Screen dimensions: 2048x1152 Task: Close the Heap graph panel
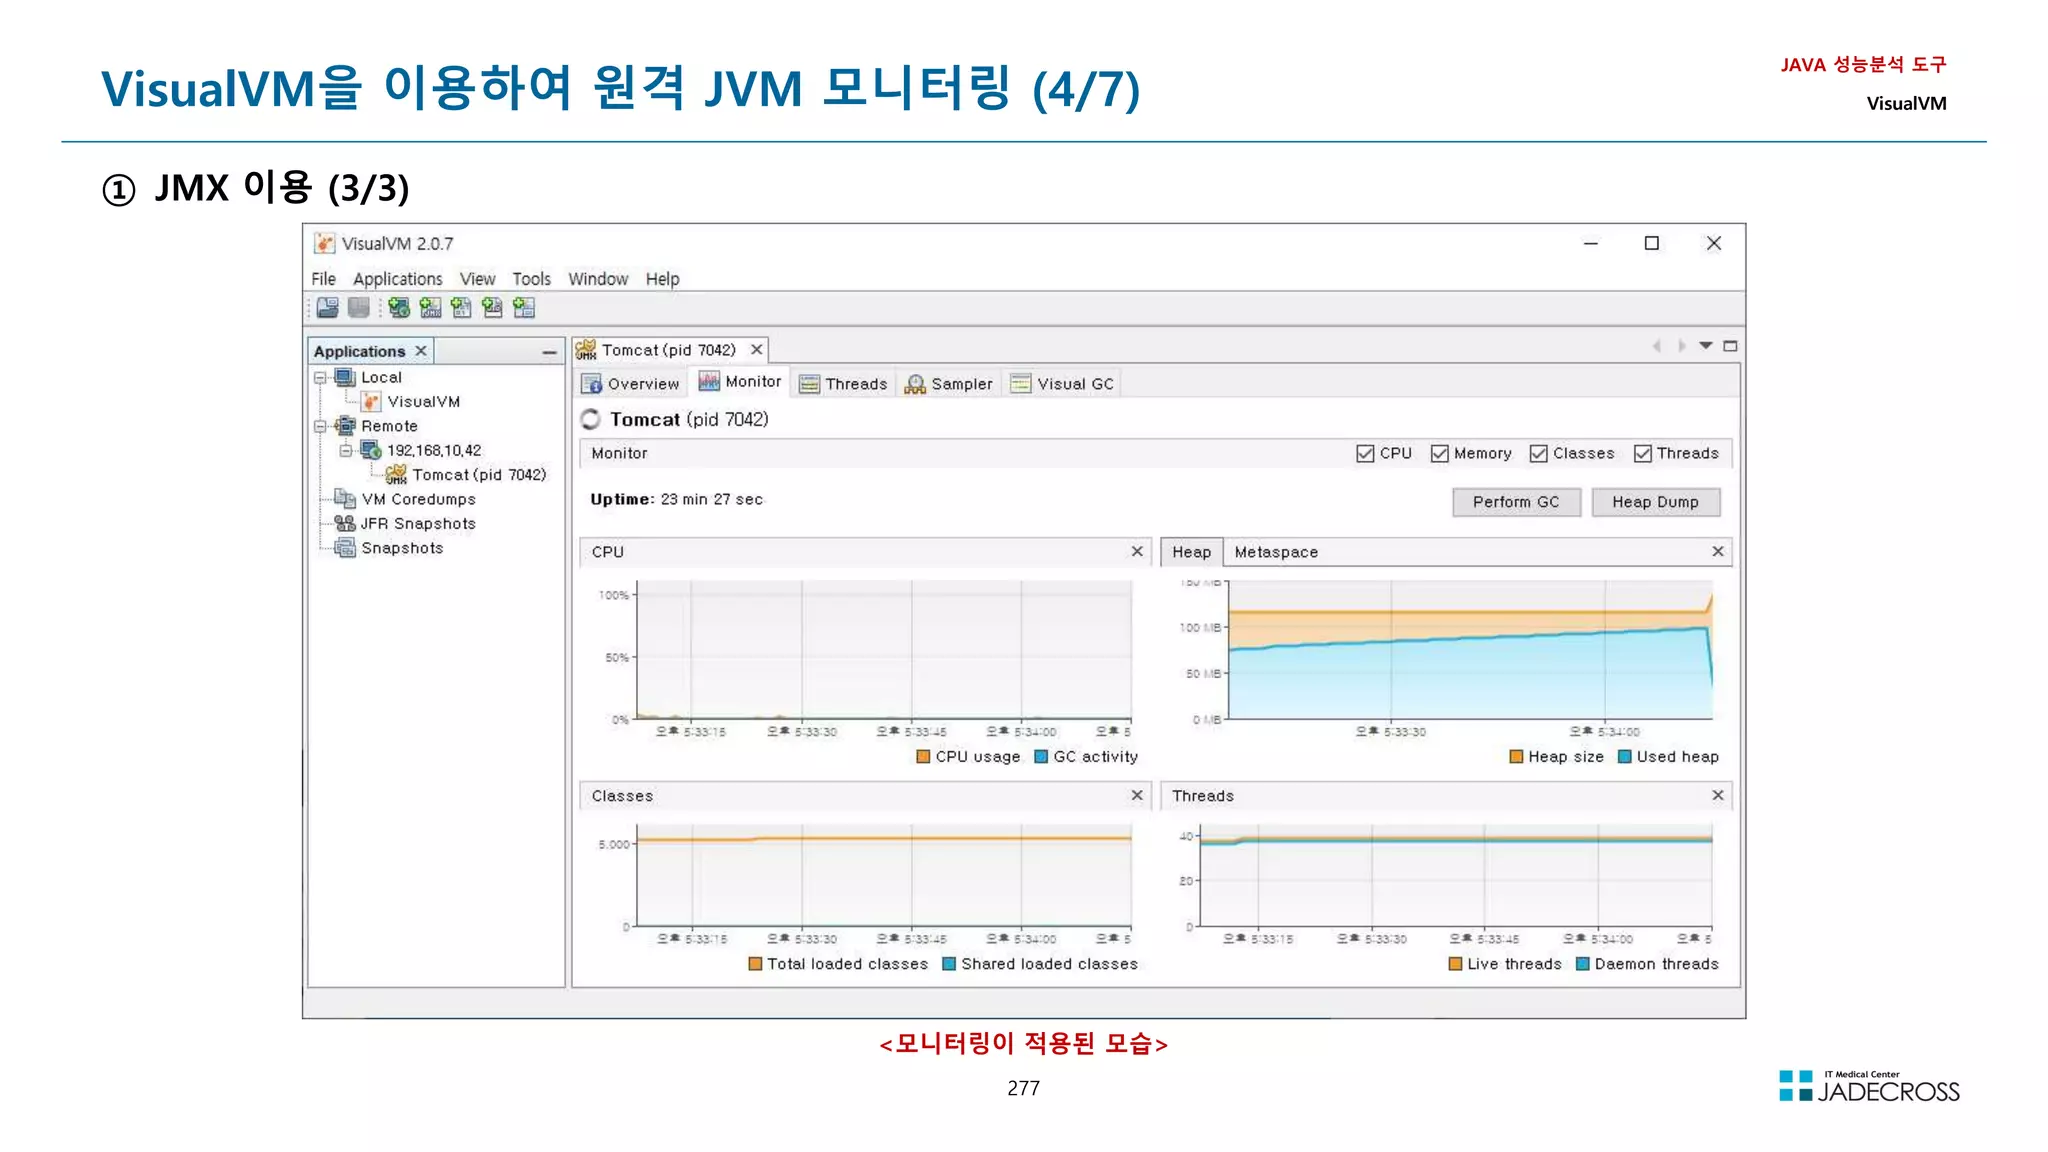pos(1718,551)
